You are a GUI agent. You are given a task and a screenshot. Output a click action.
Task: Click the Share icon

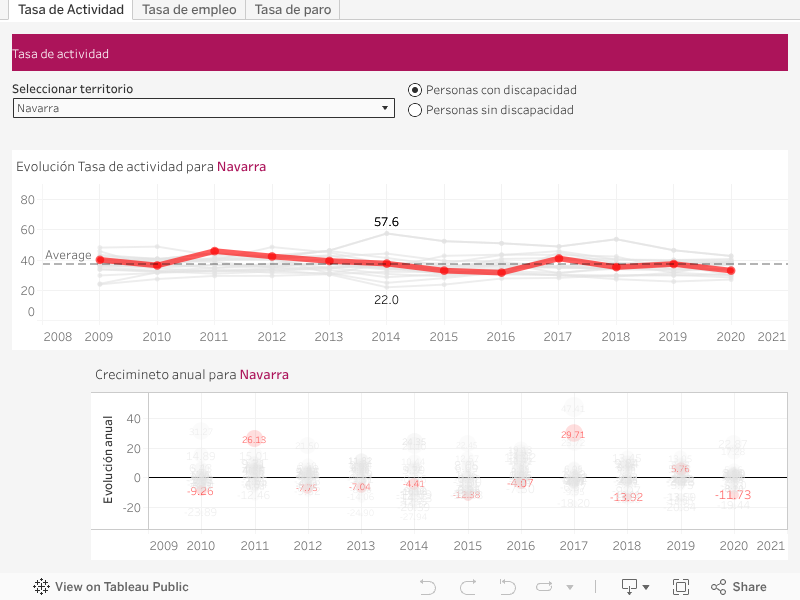(x=739, y=587)
